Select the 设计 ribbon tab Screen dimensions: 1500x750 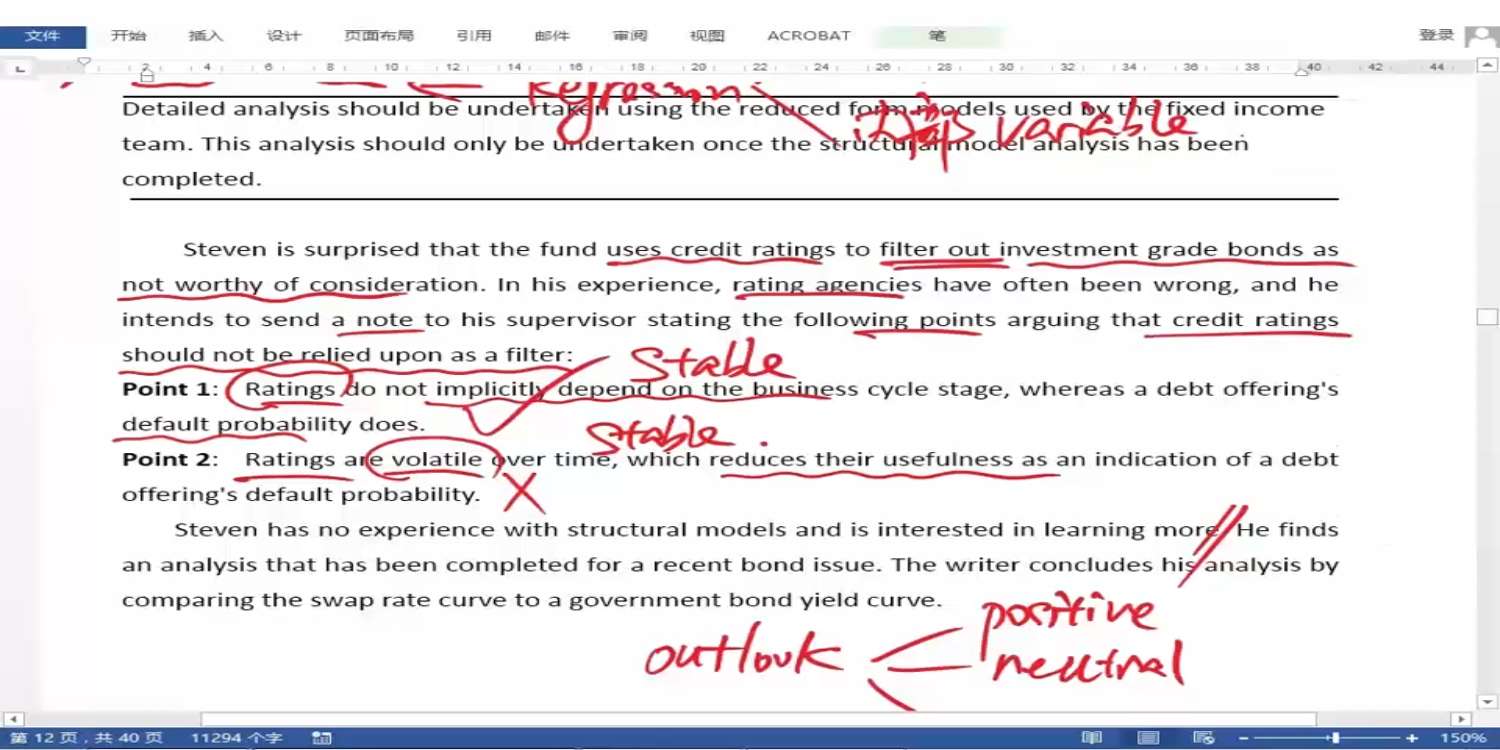[x=284, y=36]
